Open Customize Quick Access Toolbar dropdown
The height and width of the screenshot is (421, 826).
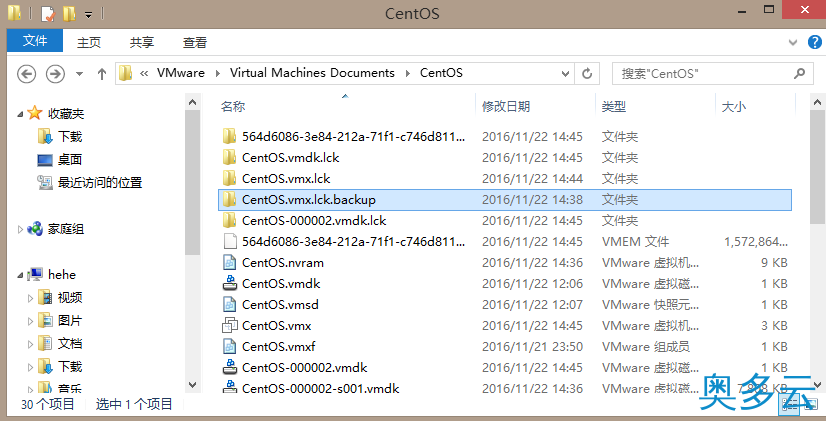pos(88,15)
